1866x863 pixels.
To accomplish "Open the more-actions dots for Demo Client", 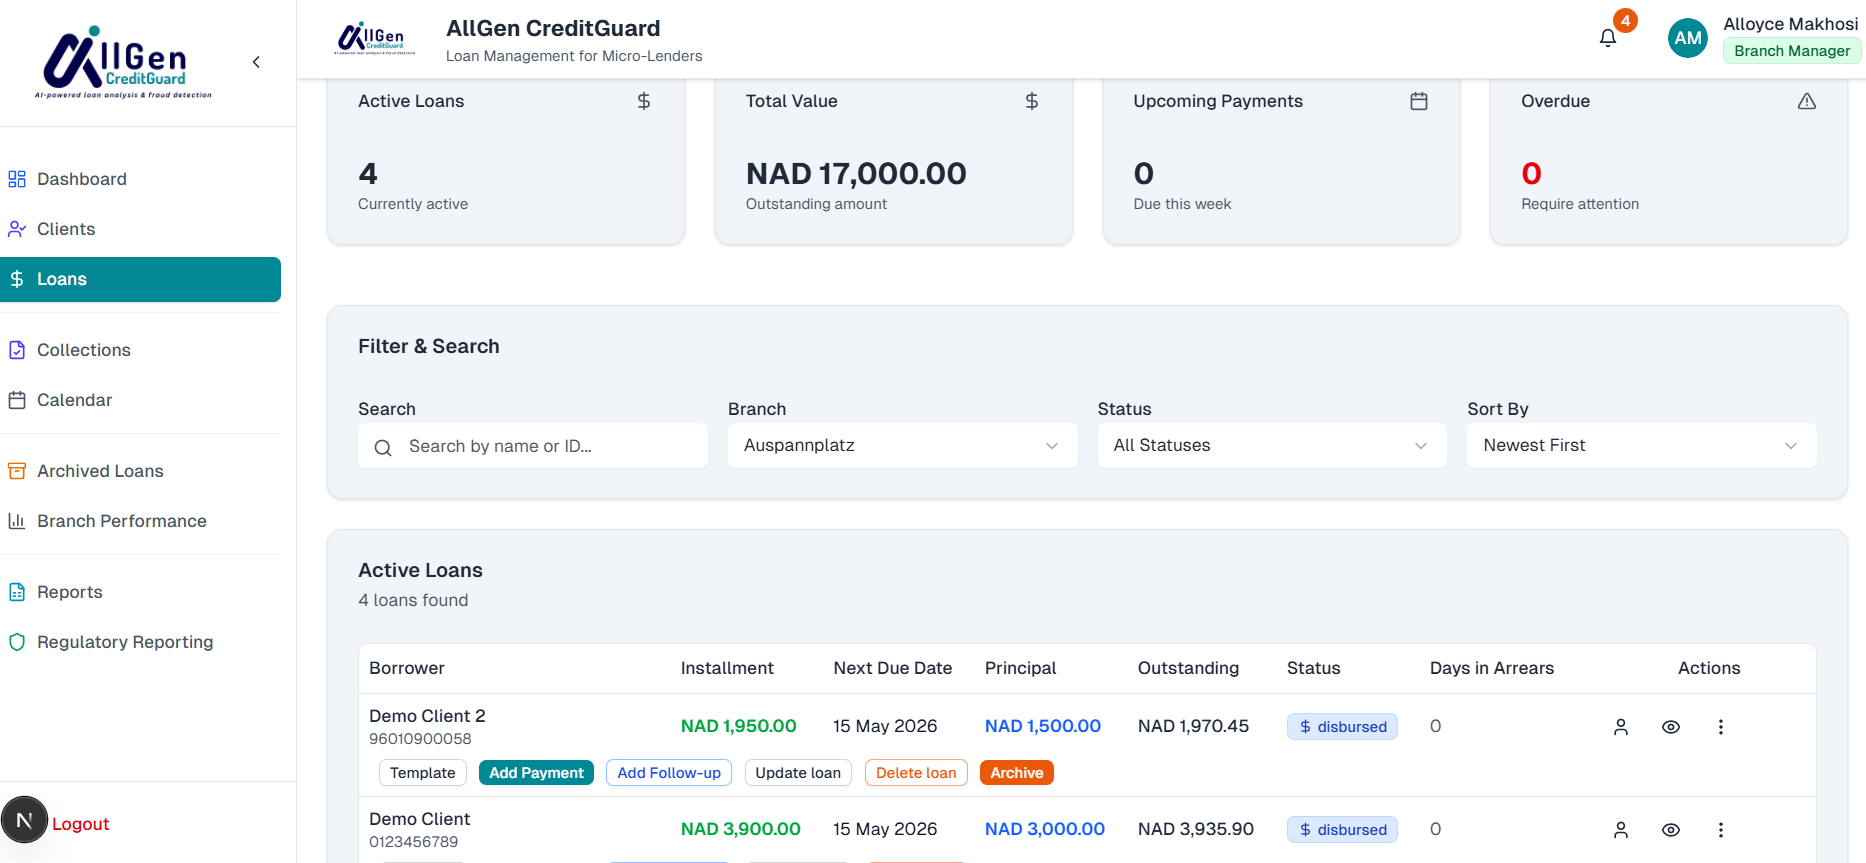I will pyautogui.click(x=1721, y=830).
